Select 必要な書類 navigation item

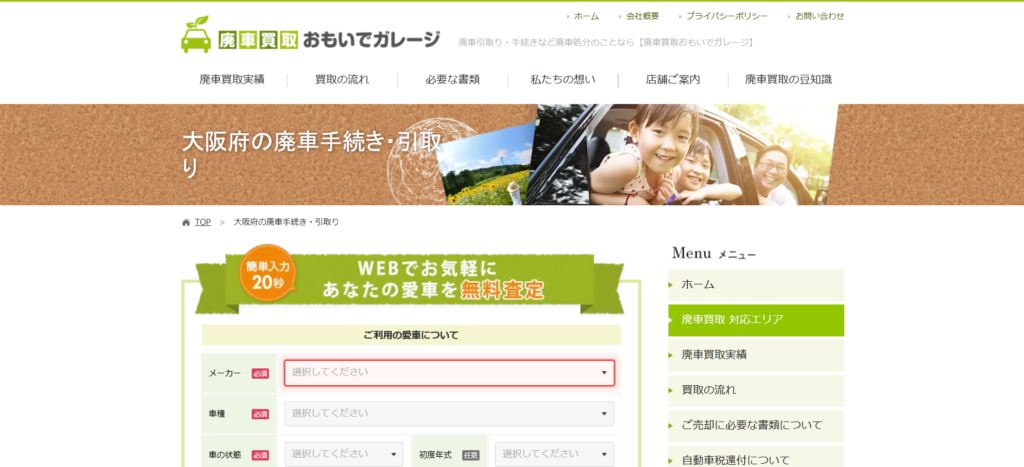pyautogui.click(x=452, y=79)
